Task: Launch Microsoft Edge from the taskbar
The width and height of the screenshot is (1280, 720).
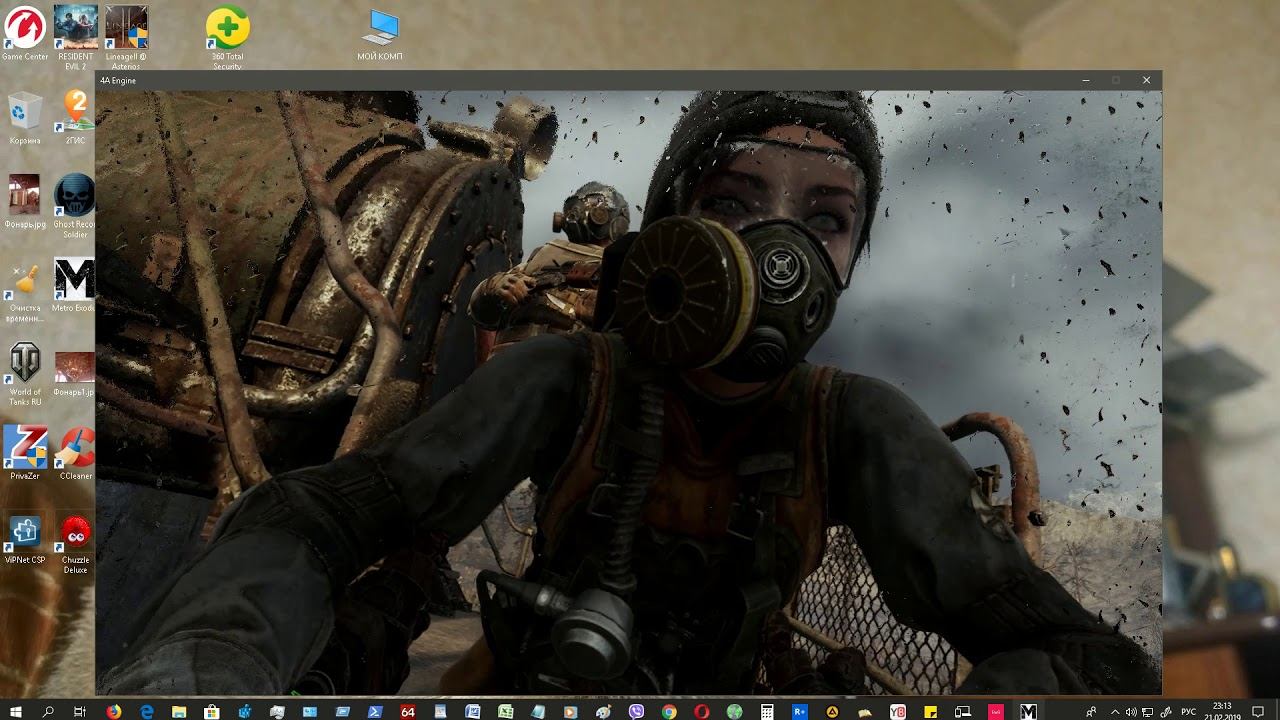Action: click(x=147, y=711)
